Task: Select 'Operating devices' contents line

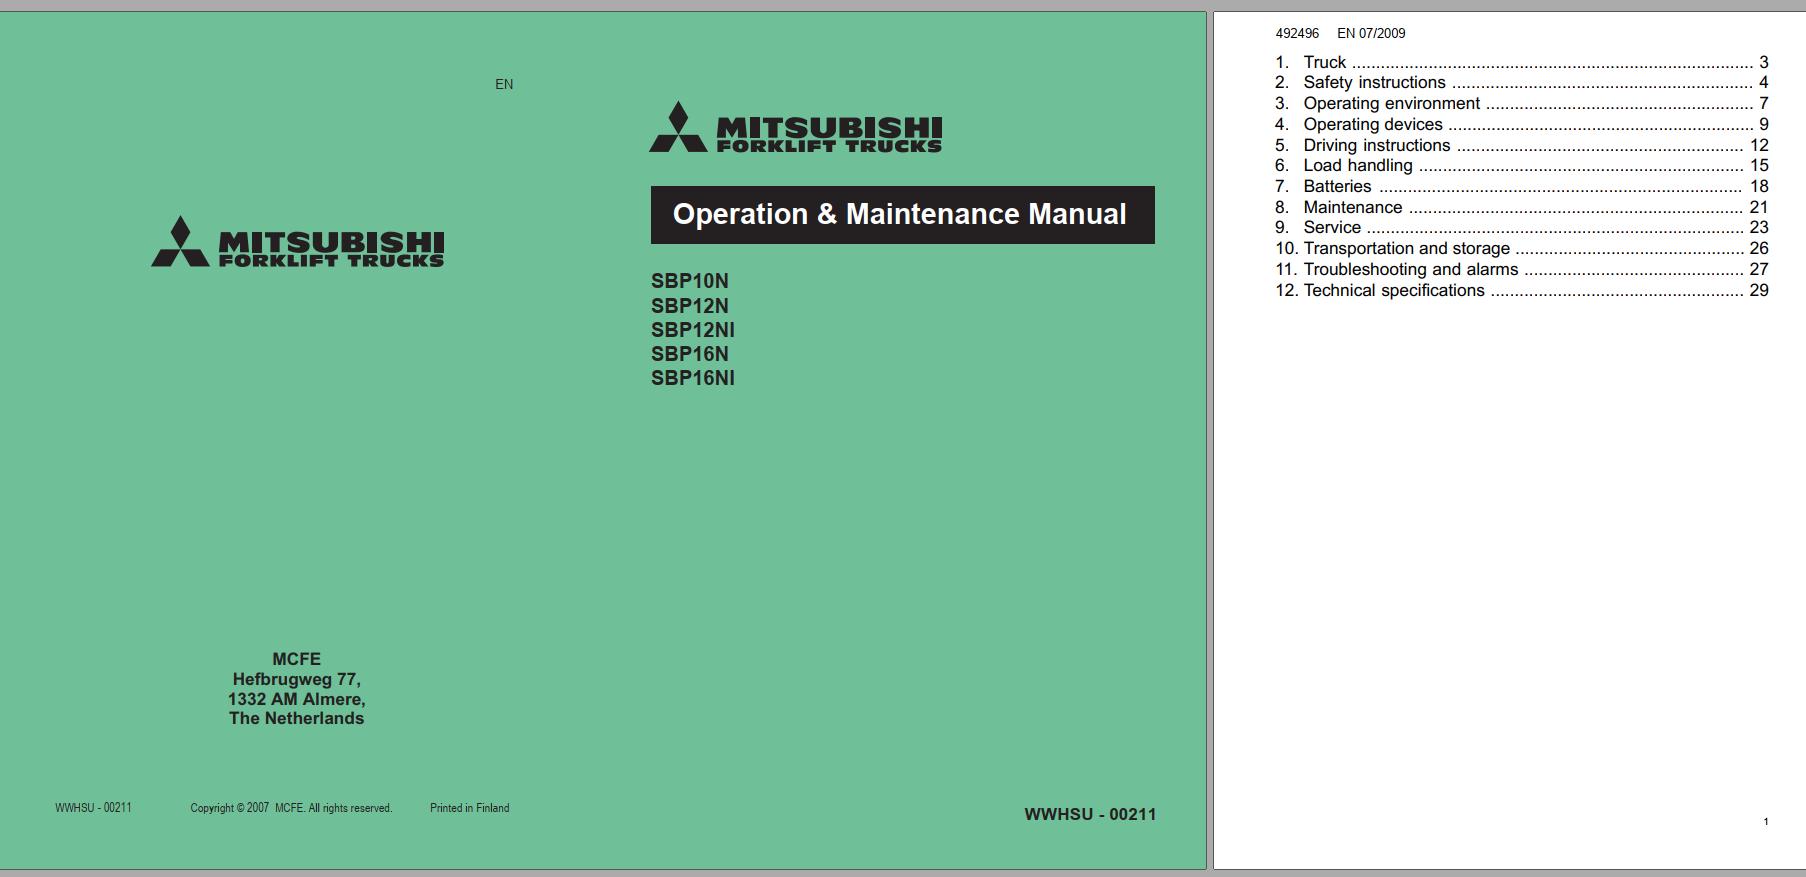Action: click(1522, 124)
